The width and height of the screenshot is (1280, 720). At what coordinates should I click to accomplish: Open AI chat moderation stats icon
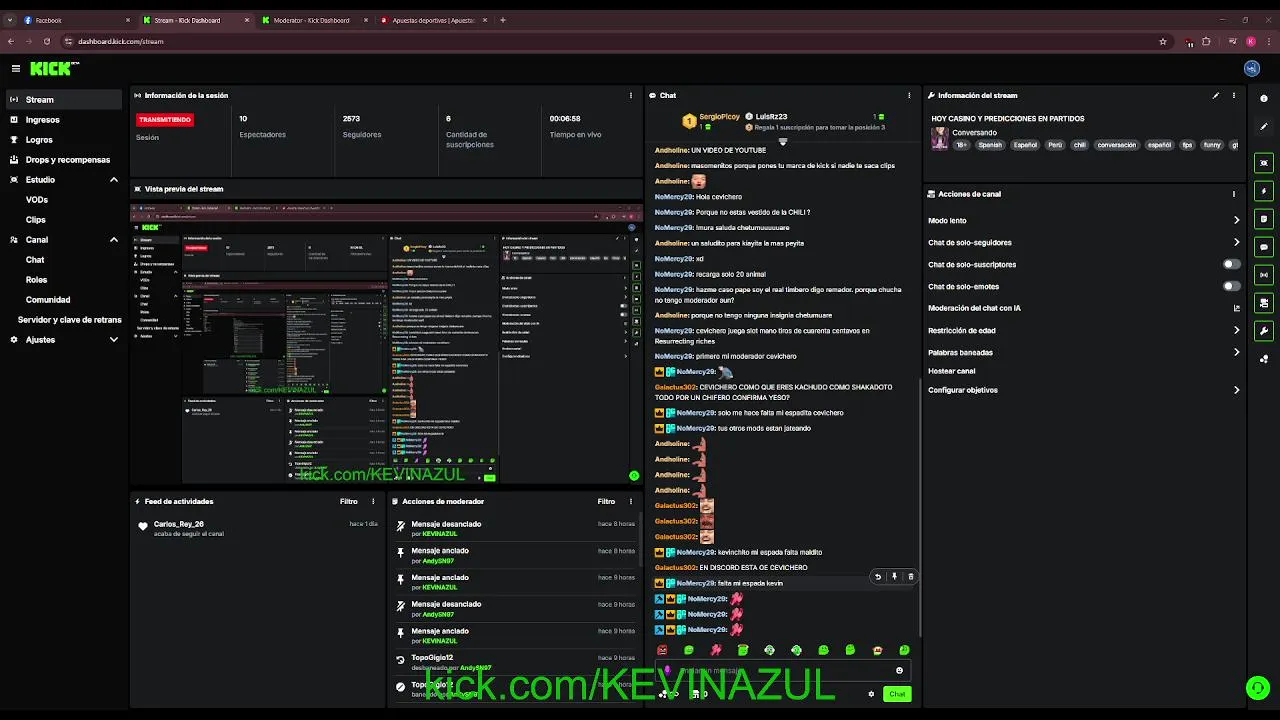point(1236,309)
